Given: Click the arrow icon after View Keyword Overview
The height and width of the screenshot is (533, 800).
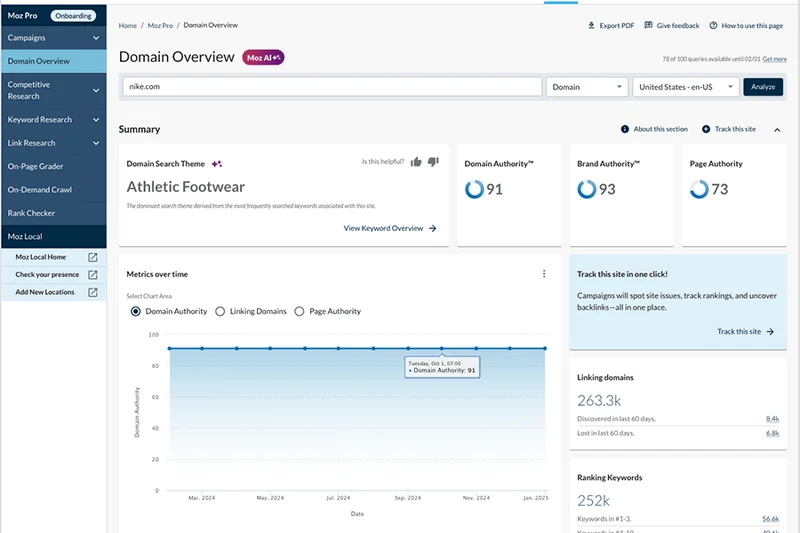Looking at the screenshot, I should point(433,228).
